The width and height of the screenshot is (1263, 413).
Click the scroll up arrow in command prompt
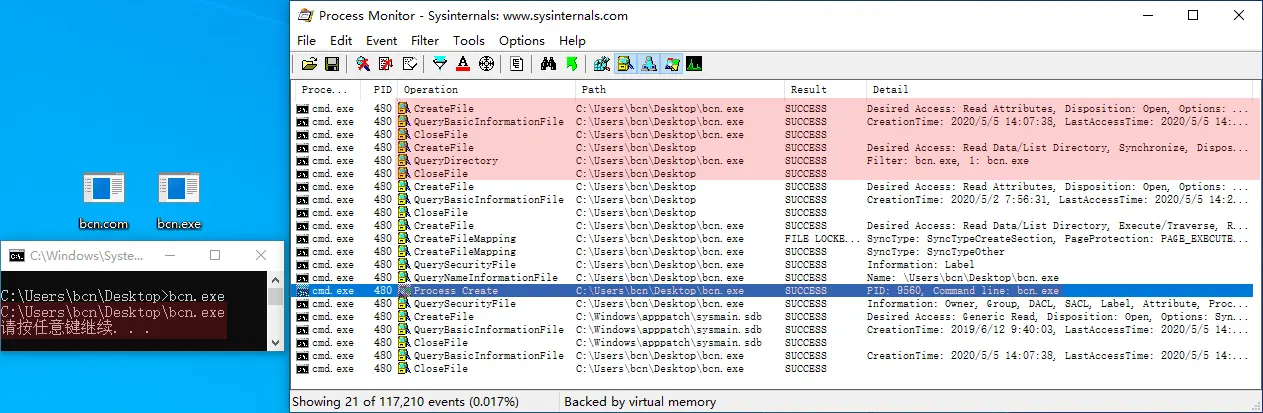(x=275, y=279)
